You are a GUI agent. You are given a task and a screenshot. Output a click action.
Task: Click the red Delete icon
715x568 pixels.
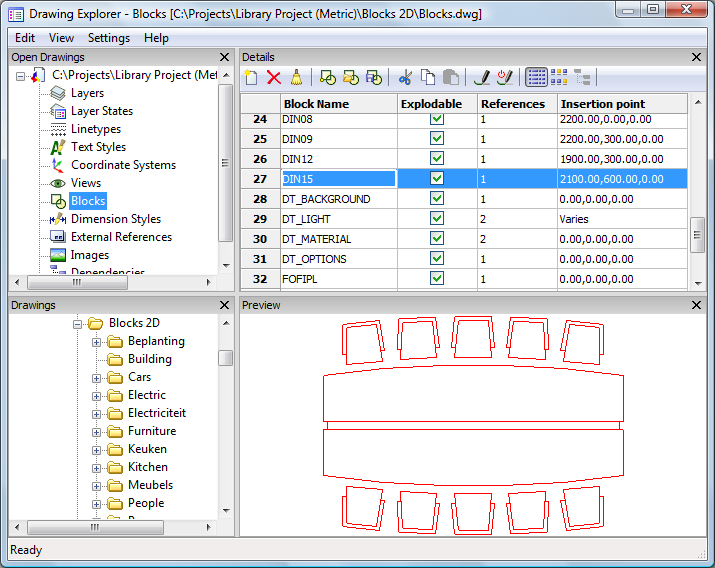274,77
